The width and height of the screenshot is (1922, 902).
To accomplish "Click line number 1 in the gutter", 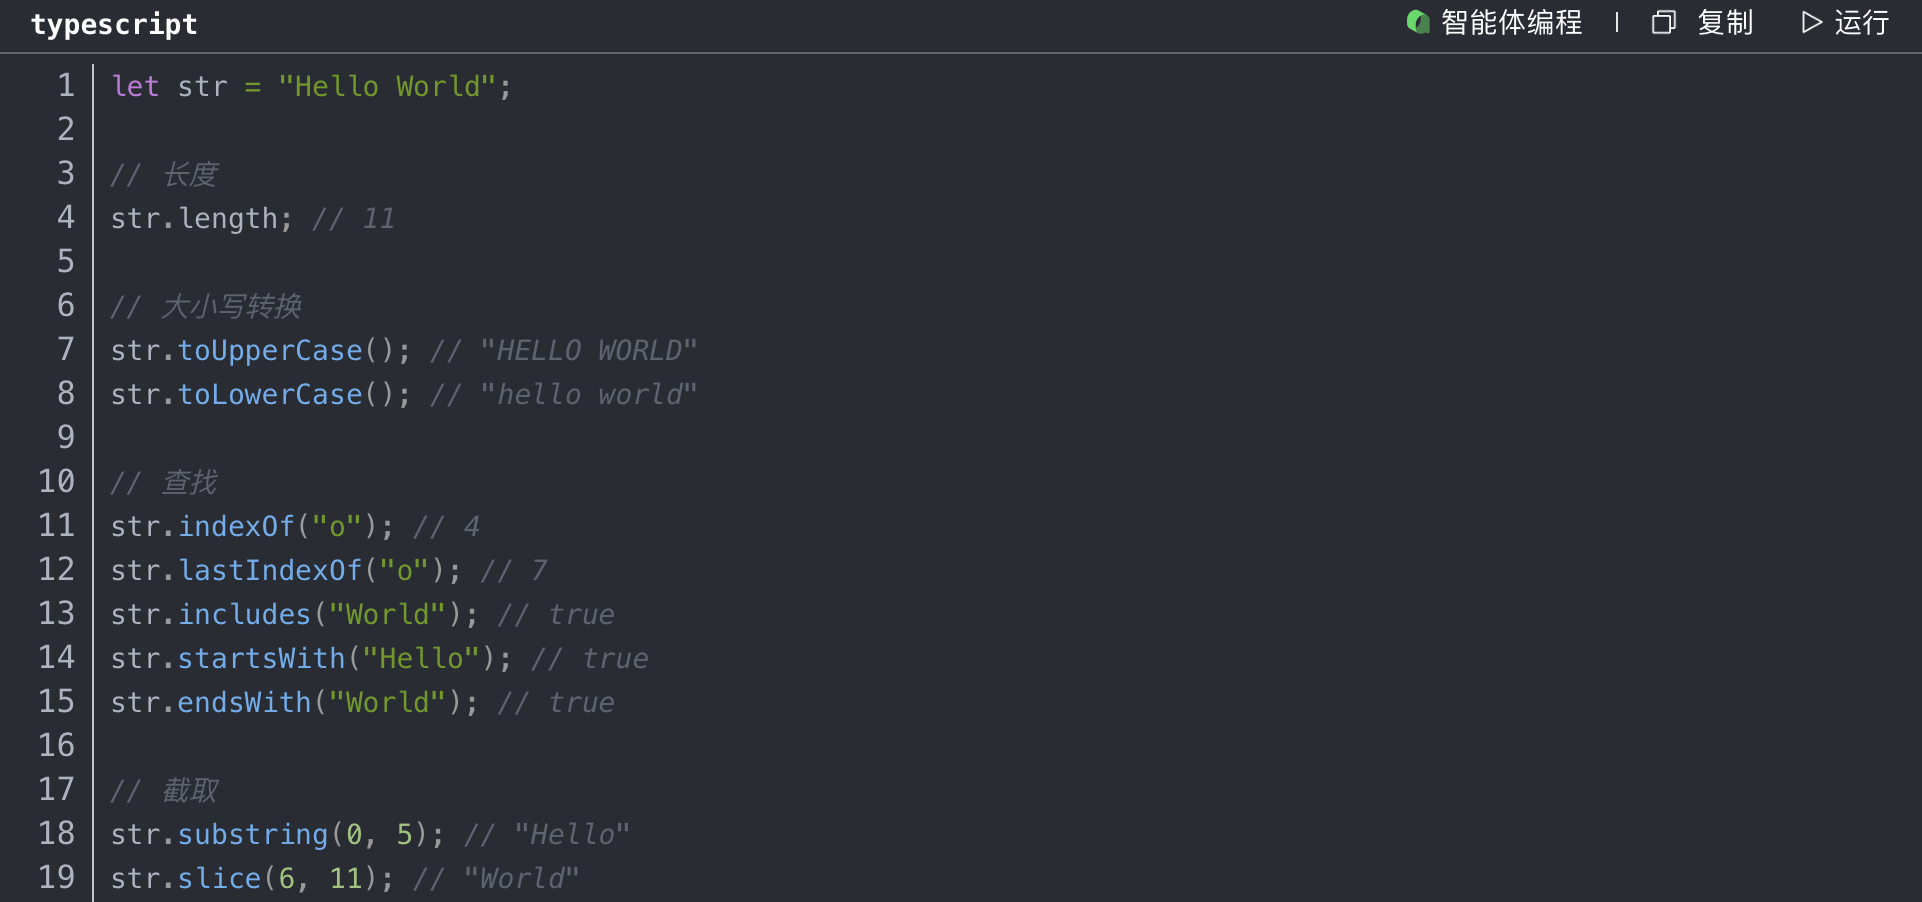I will [66, 86].
